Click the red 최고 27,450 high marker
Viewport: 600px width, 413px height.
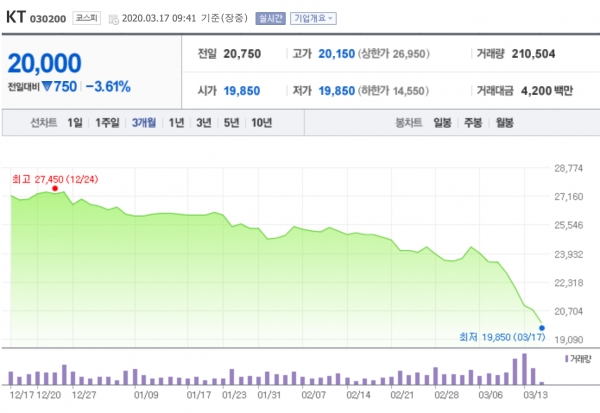pos(55,188)
